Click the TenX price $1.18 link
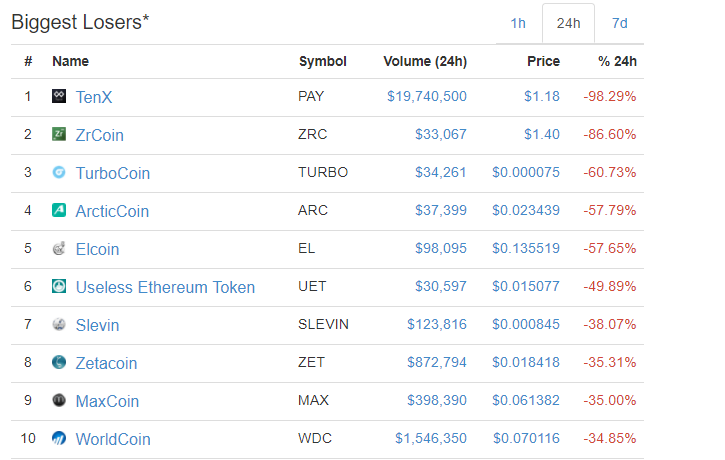The height and width of the screenshot is (460, 725). click(x=541, y=96)
